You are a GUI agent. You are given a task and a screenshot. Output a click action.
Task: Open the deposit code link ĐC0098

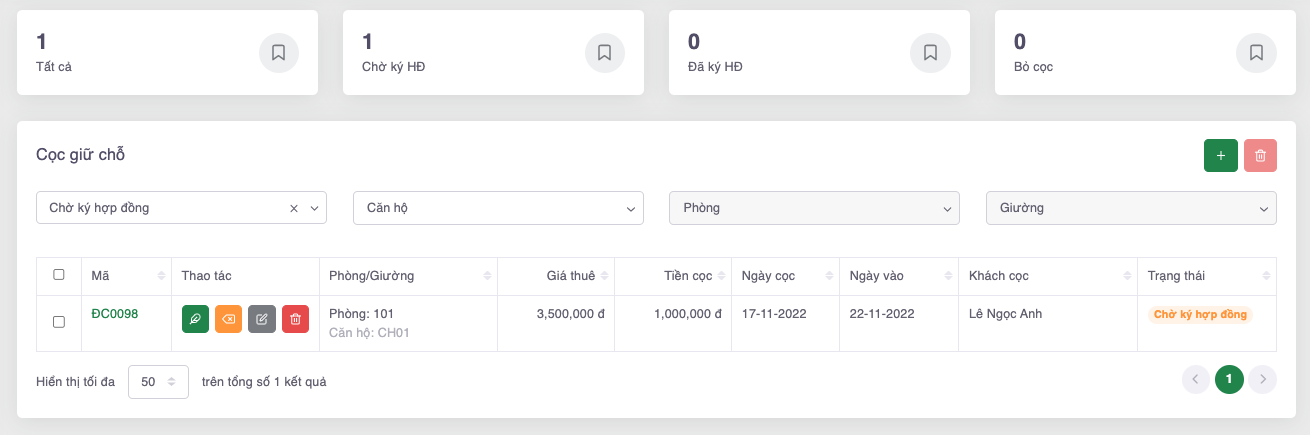click(x=114, y=314)
